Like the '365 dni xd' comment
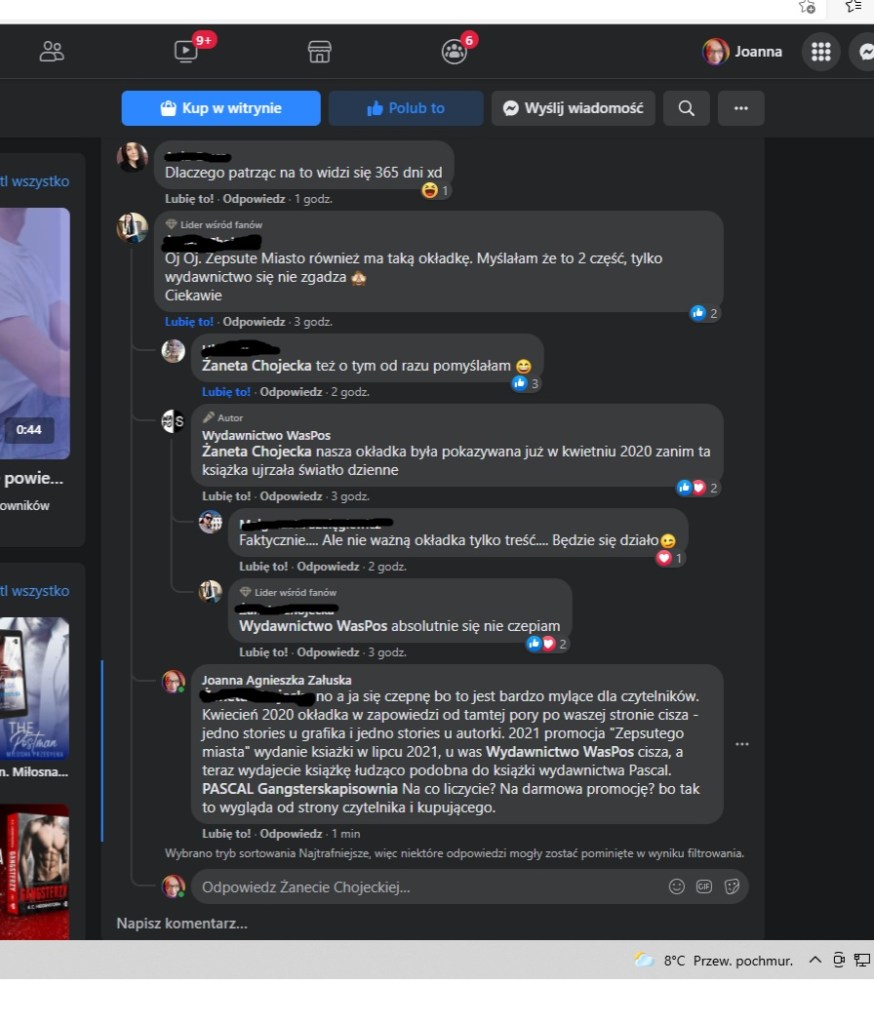 coord(189,199)
